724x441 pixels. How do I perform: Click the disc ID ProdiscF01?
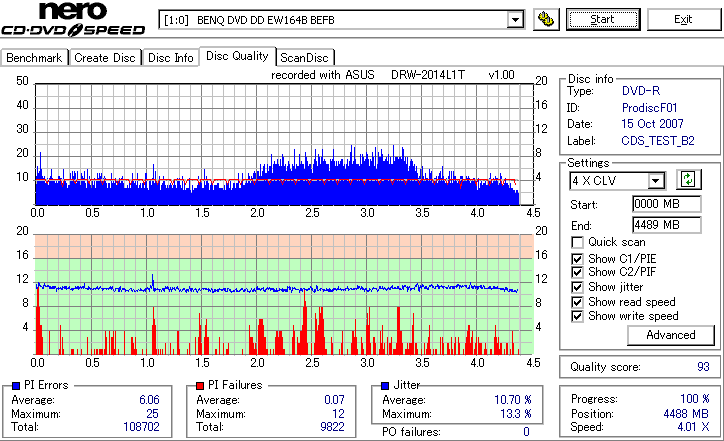click(x=649, y=108)
